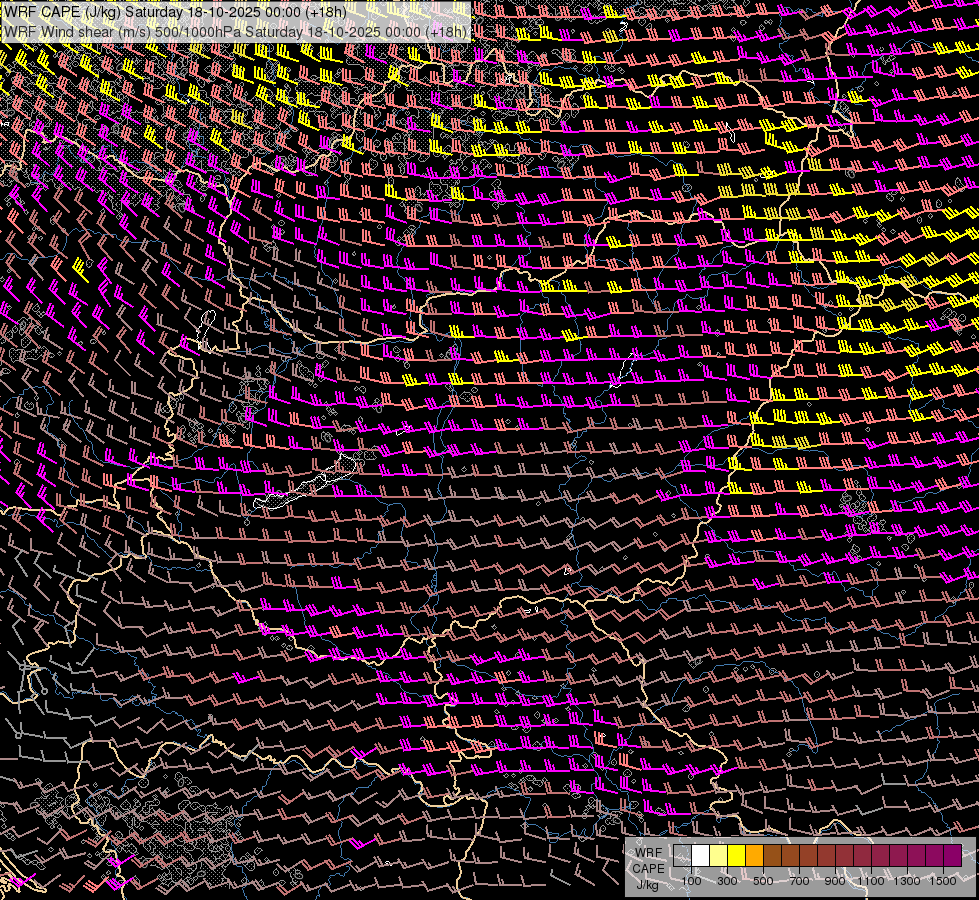Select the swatch just right of the 1100 tick
Viewport: 979px width, 900px height.
click(x=881, y=855)
